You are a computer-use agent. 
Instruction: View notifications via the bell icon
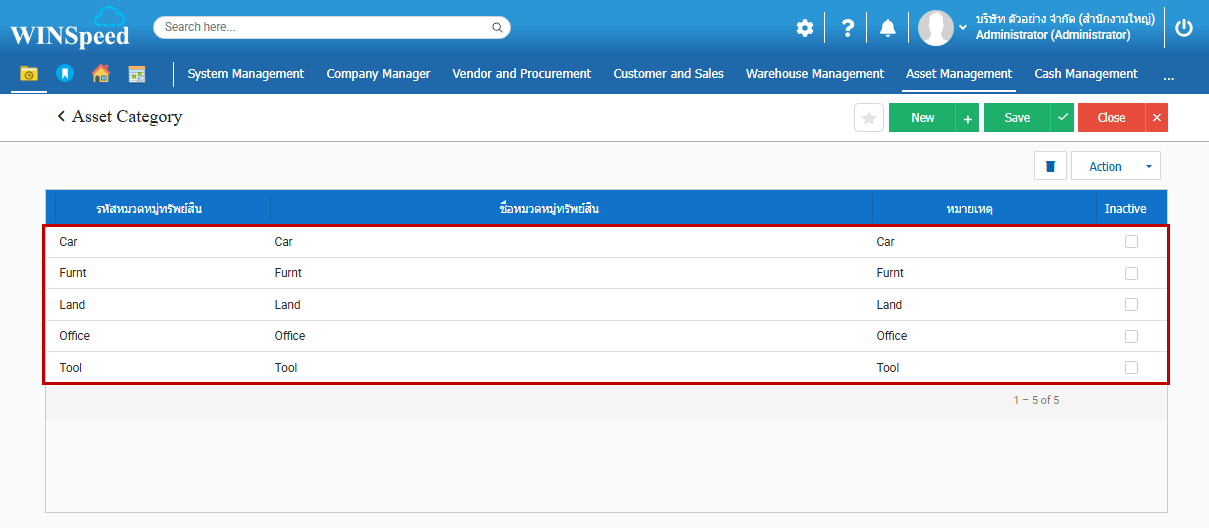pyautogui.click(x=887, y=28)
